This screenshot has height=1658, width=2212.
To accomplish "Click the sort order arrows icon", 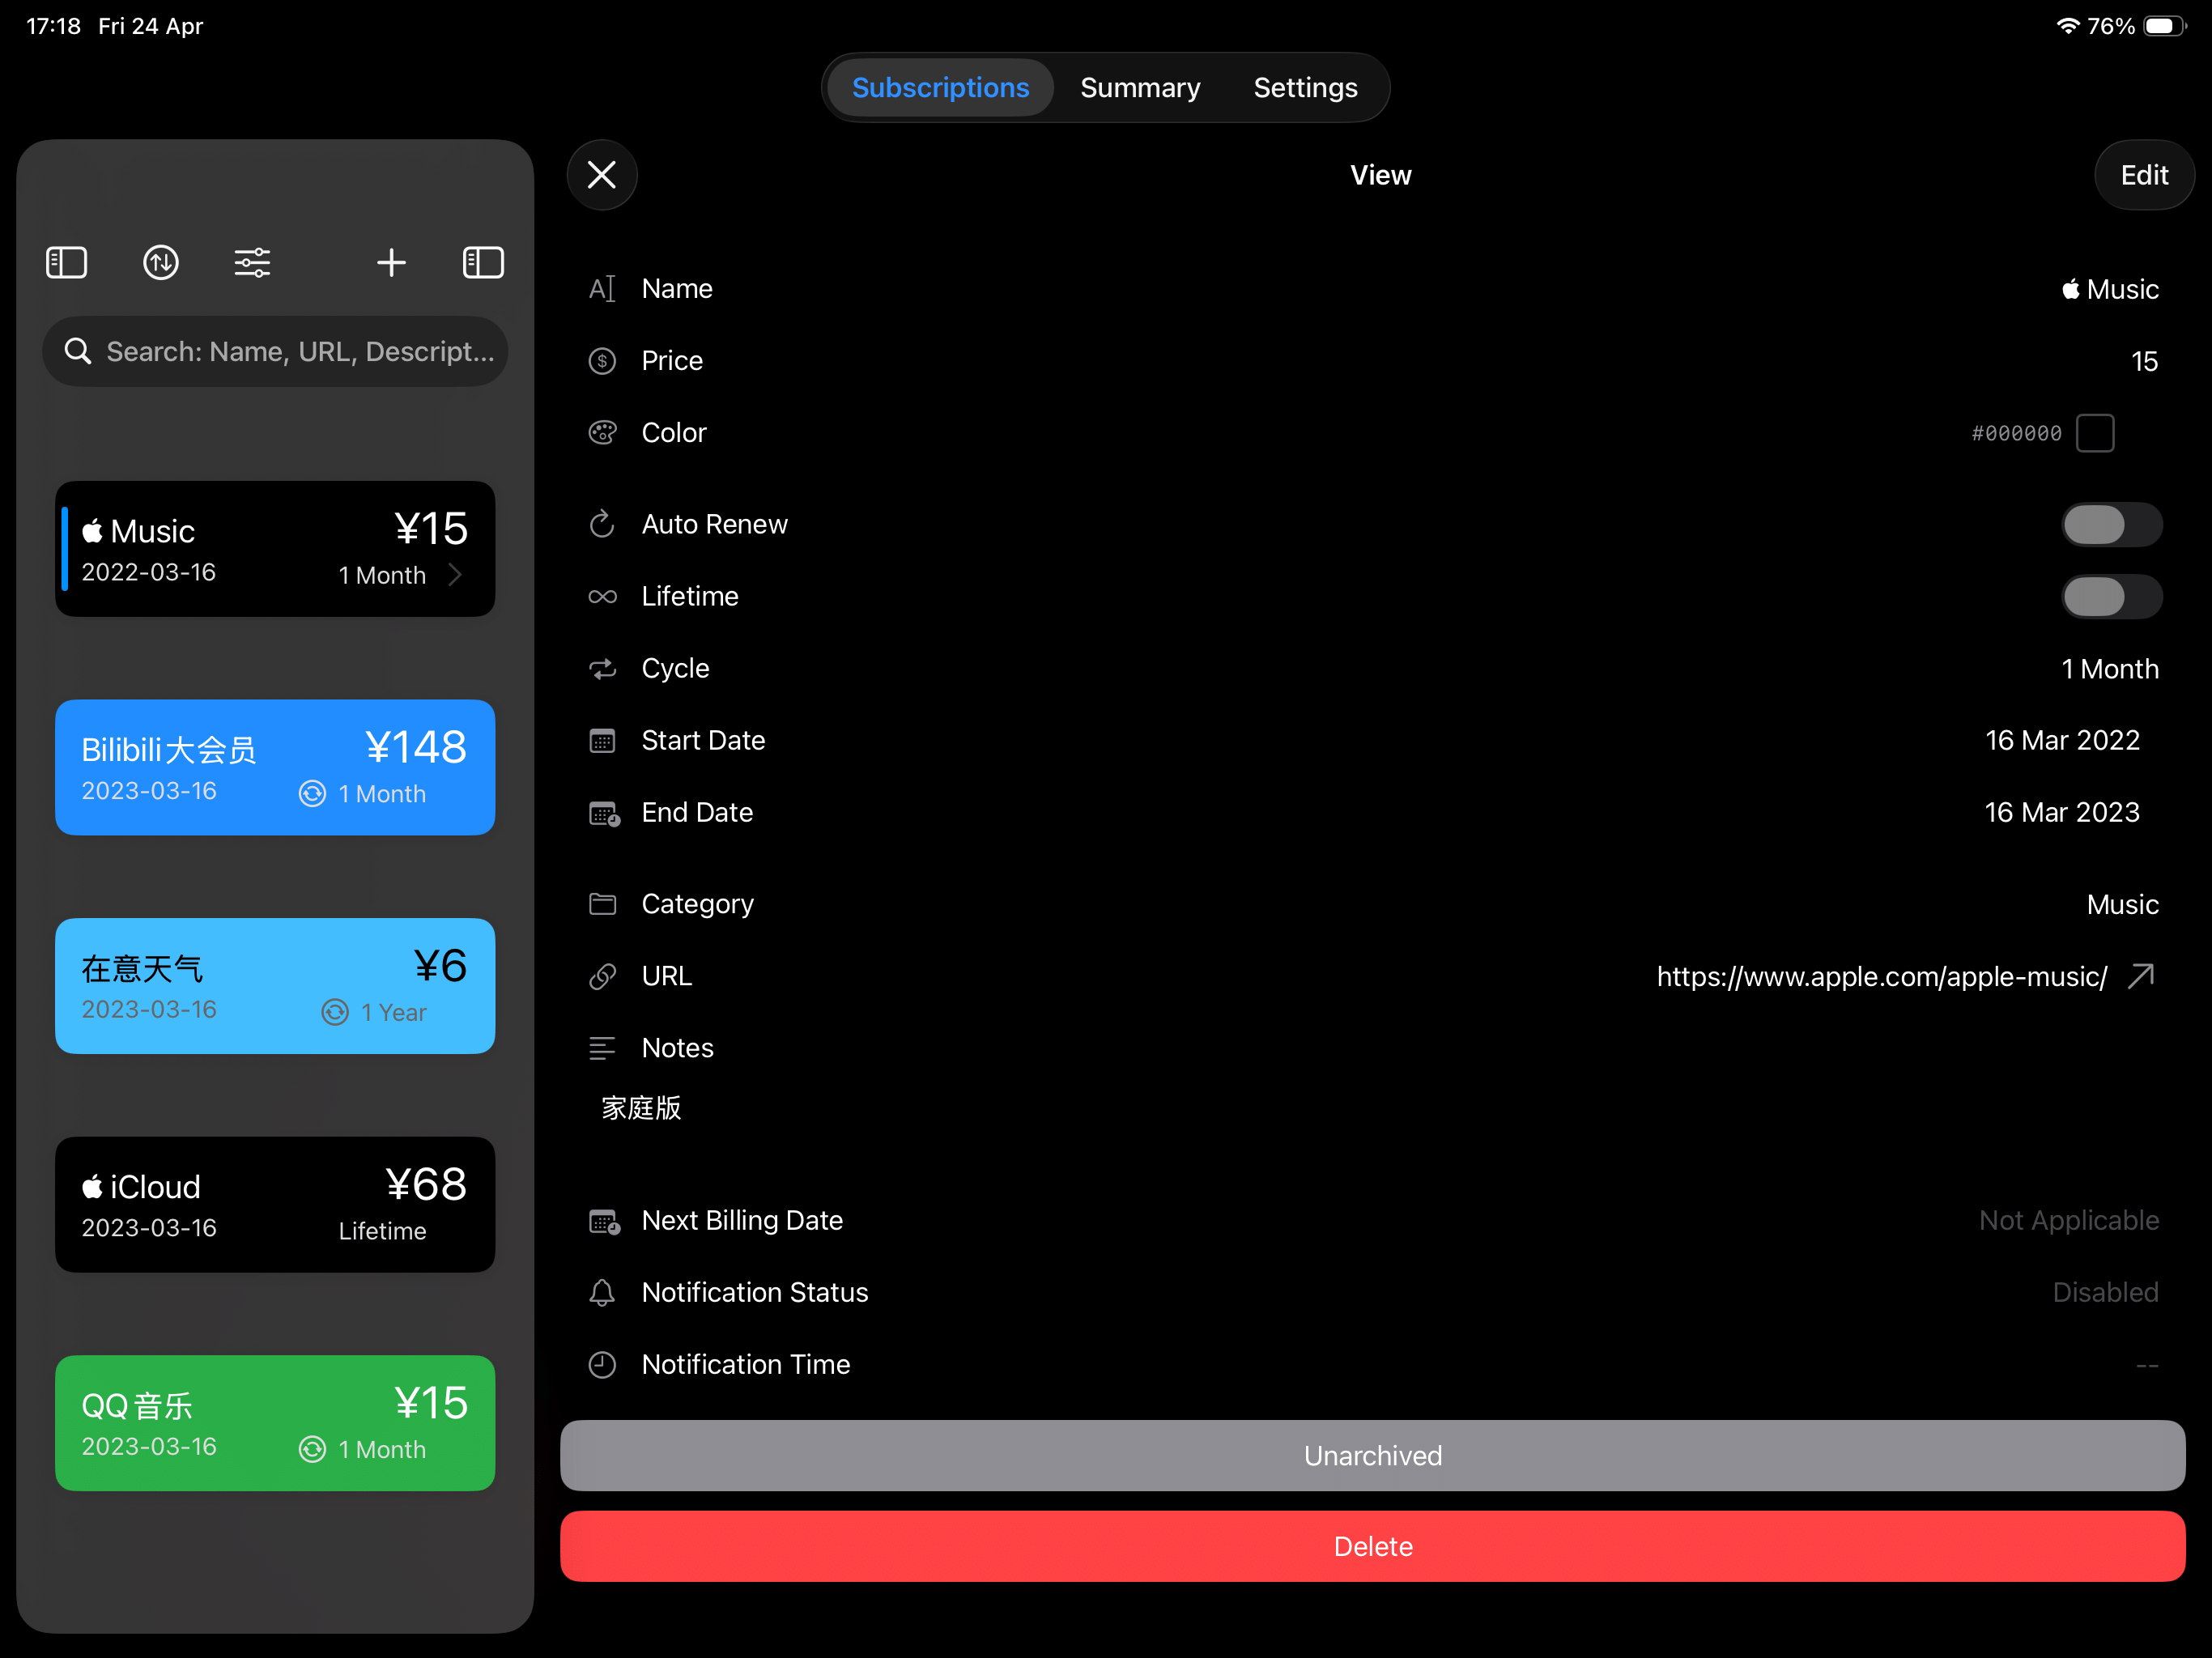I will click(x=161, y=263).
